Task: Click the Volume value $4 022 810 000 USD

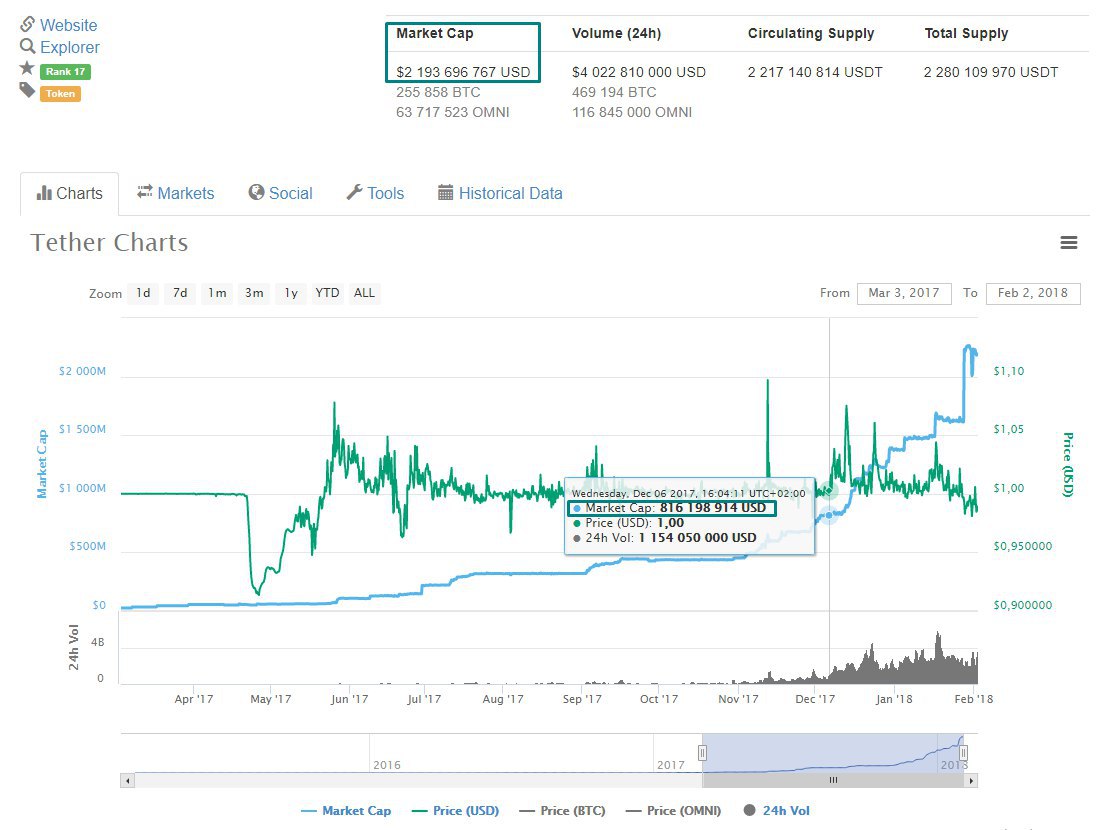Action: (x=639, y=72)
